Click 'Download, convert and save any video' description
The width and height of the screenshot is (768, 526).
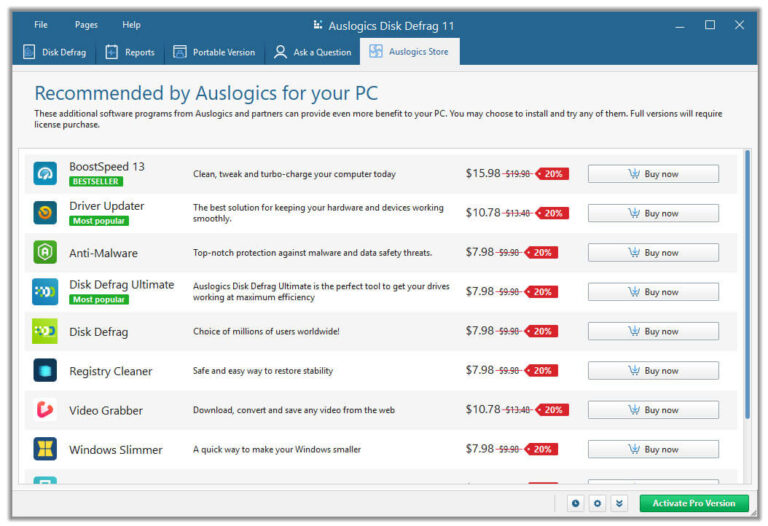click(294, 410)
